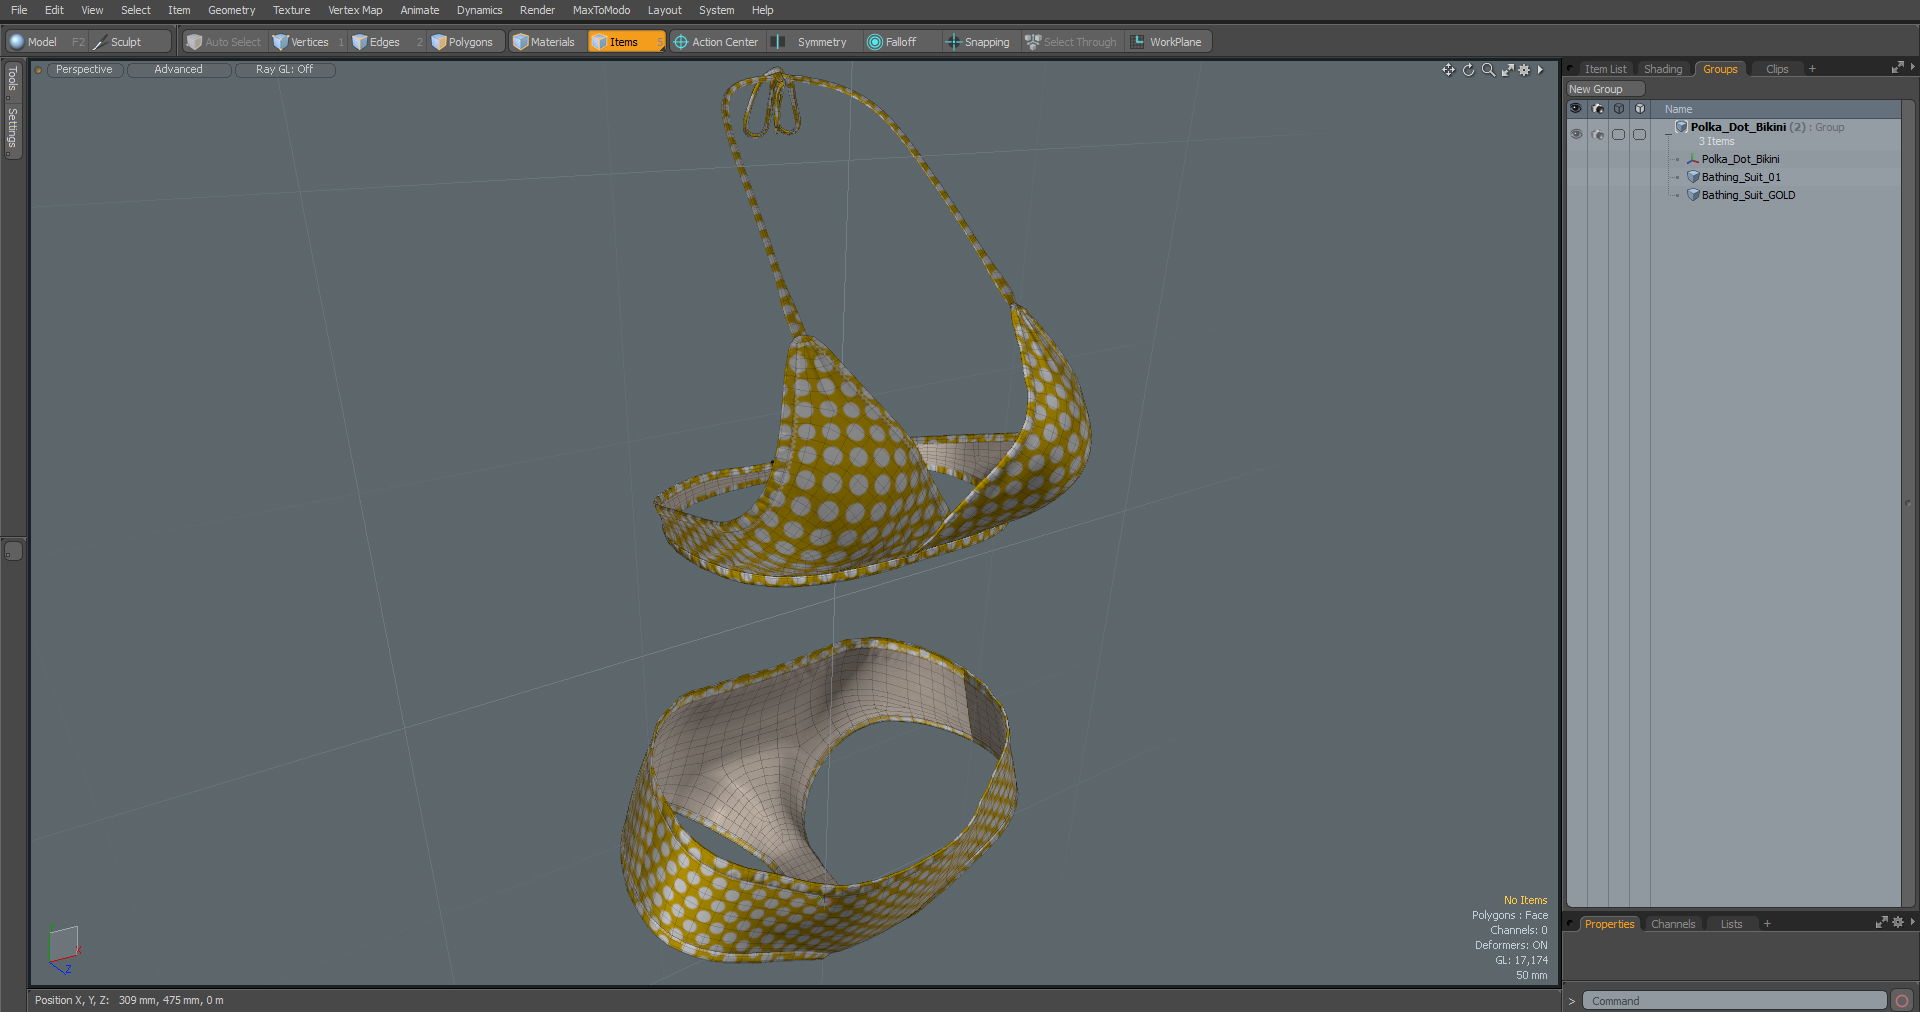Click the wireframe cube column header
The image size is (1920, 1012).
pyautogui.click(x=1619, y=109)
